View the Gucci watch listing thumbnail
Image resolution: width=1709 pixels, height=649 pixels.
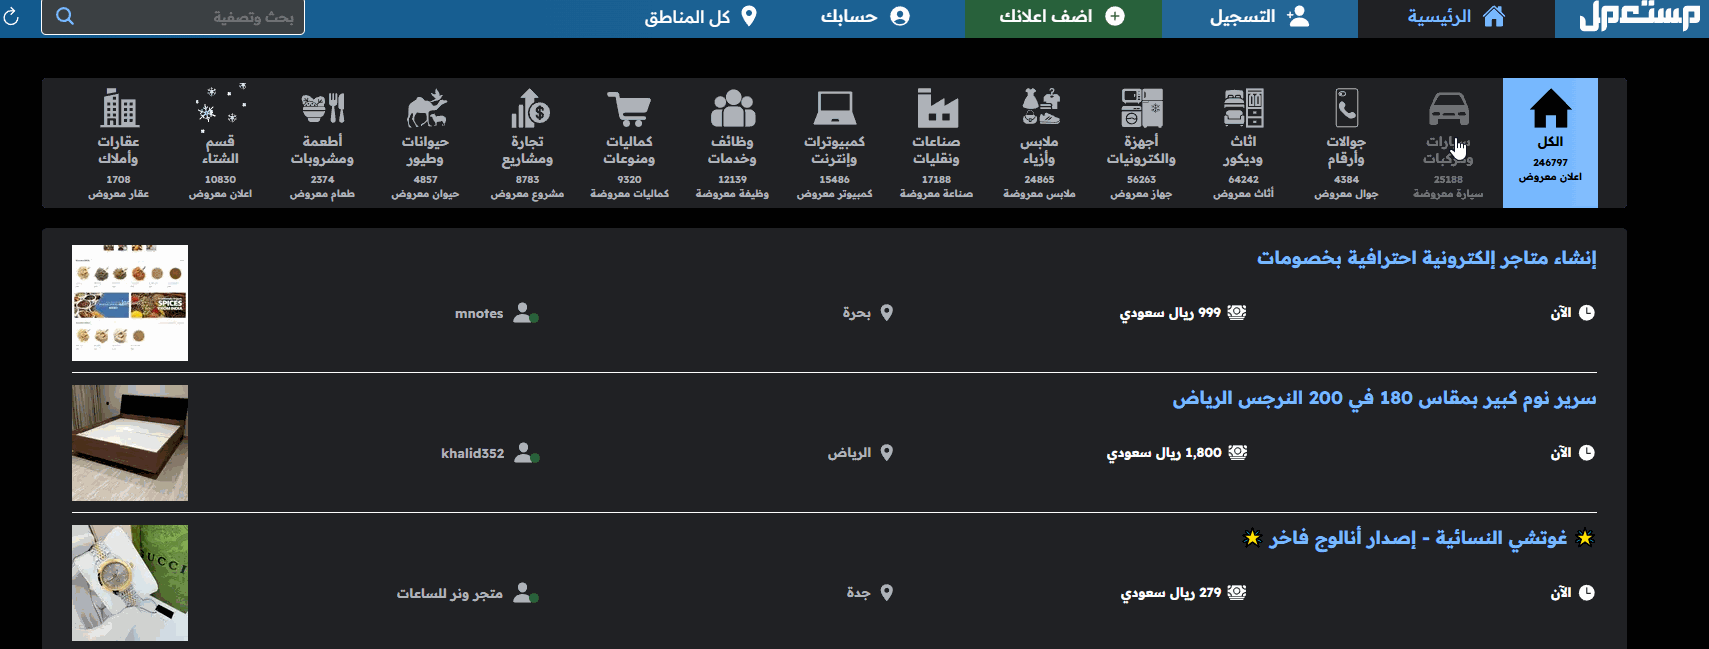point(130,583)
